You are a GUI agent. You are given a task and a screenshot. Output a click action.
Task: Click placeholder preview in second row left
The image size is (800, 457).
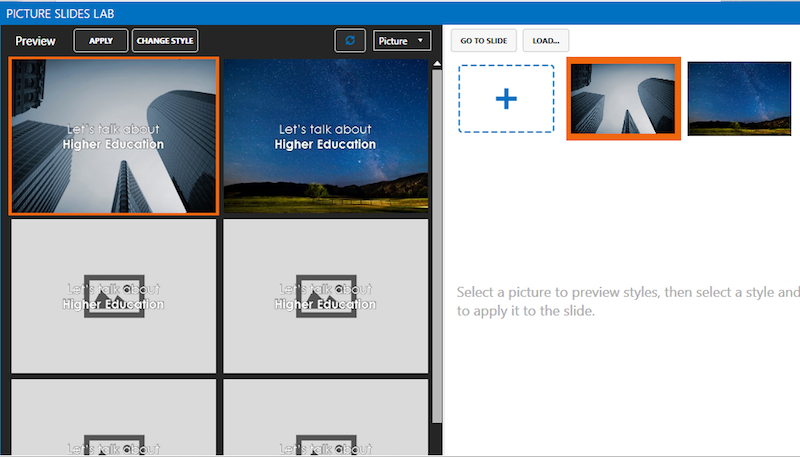pos(113,296)
